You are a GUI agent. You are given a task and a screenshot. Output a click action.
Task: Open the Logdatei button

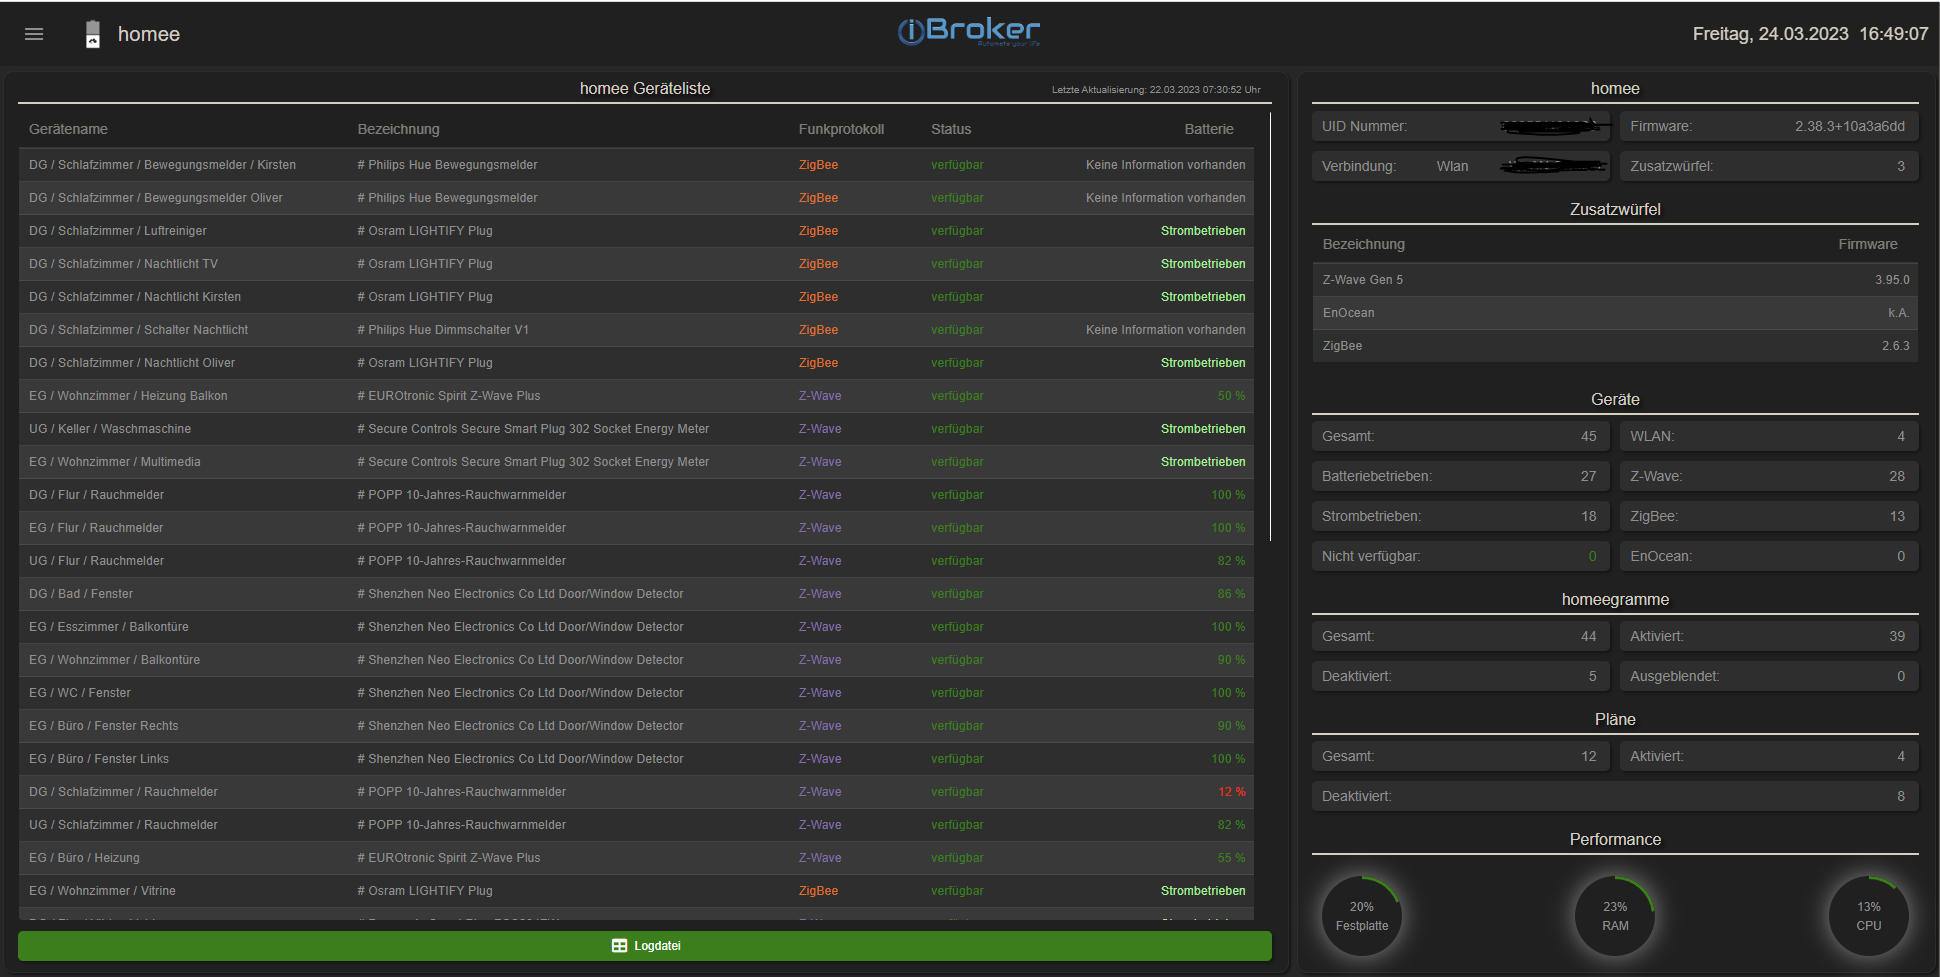[645, 946]
